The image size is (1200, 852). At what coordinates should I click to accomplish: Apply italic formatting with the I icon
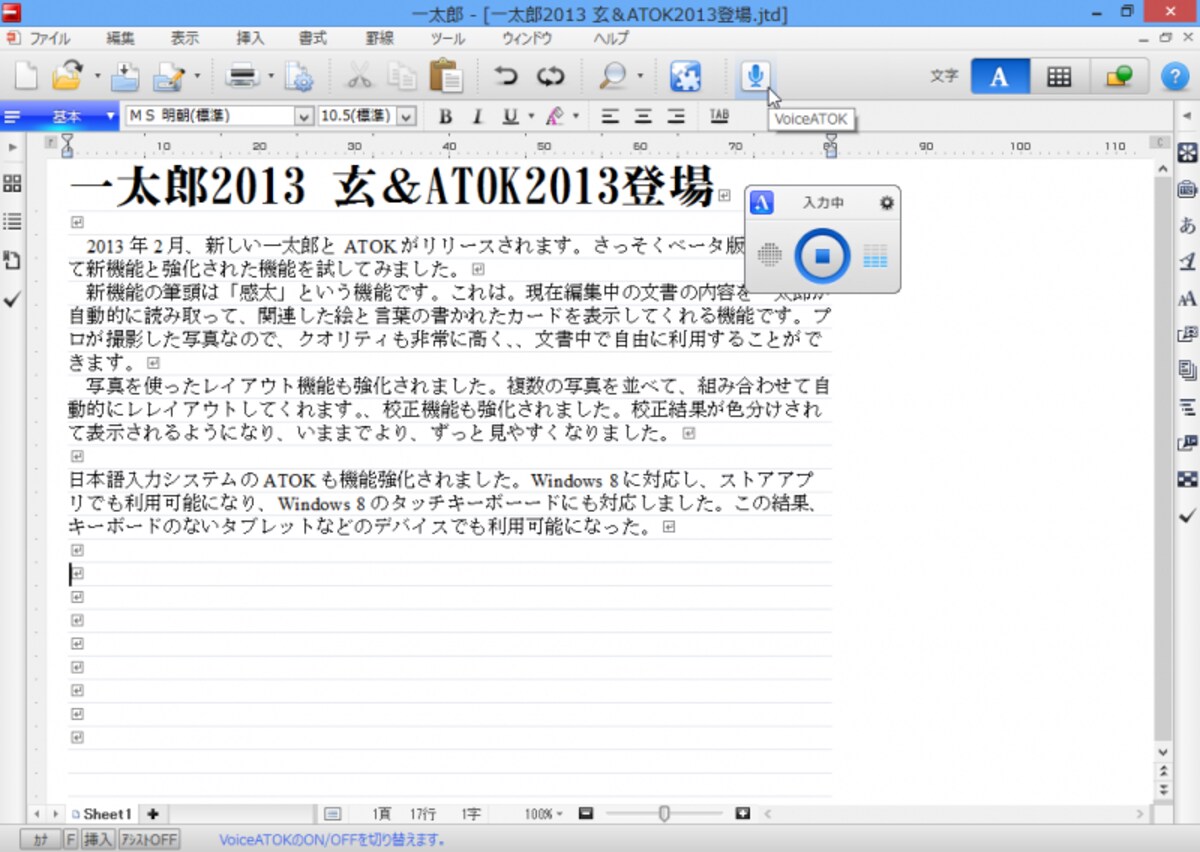[477, 116]
